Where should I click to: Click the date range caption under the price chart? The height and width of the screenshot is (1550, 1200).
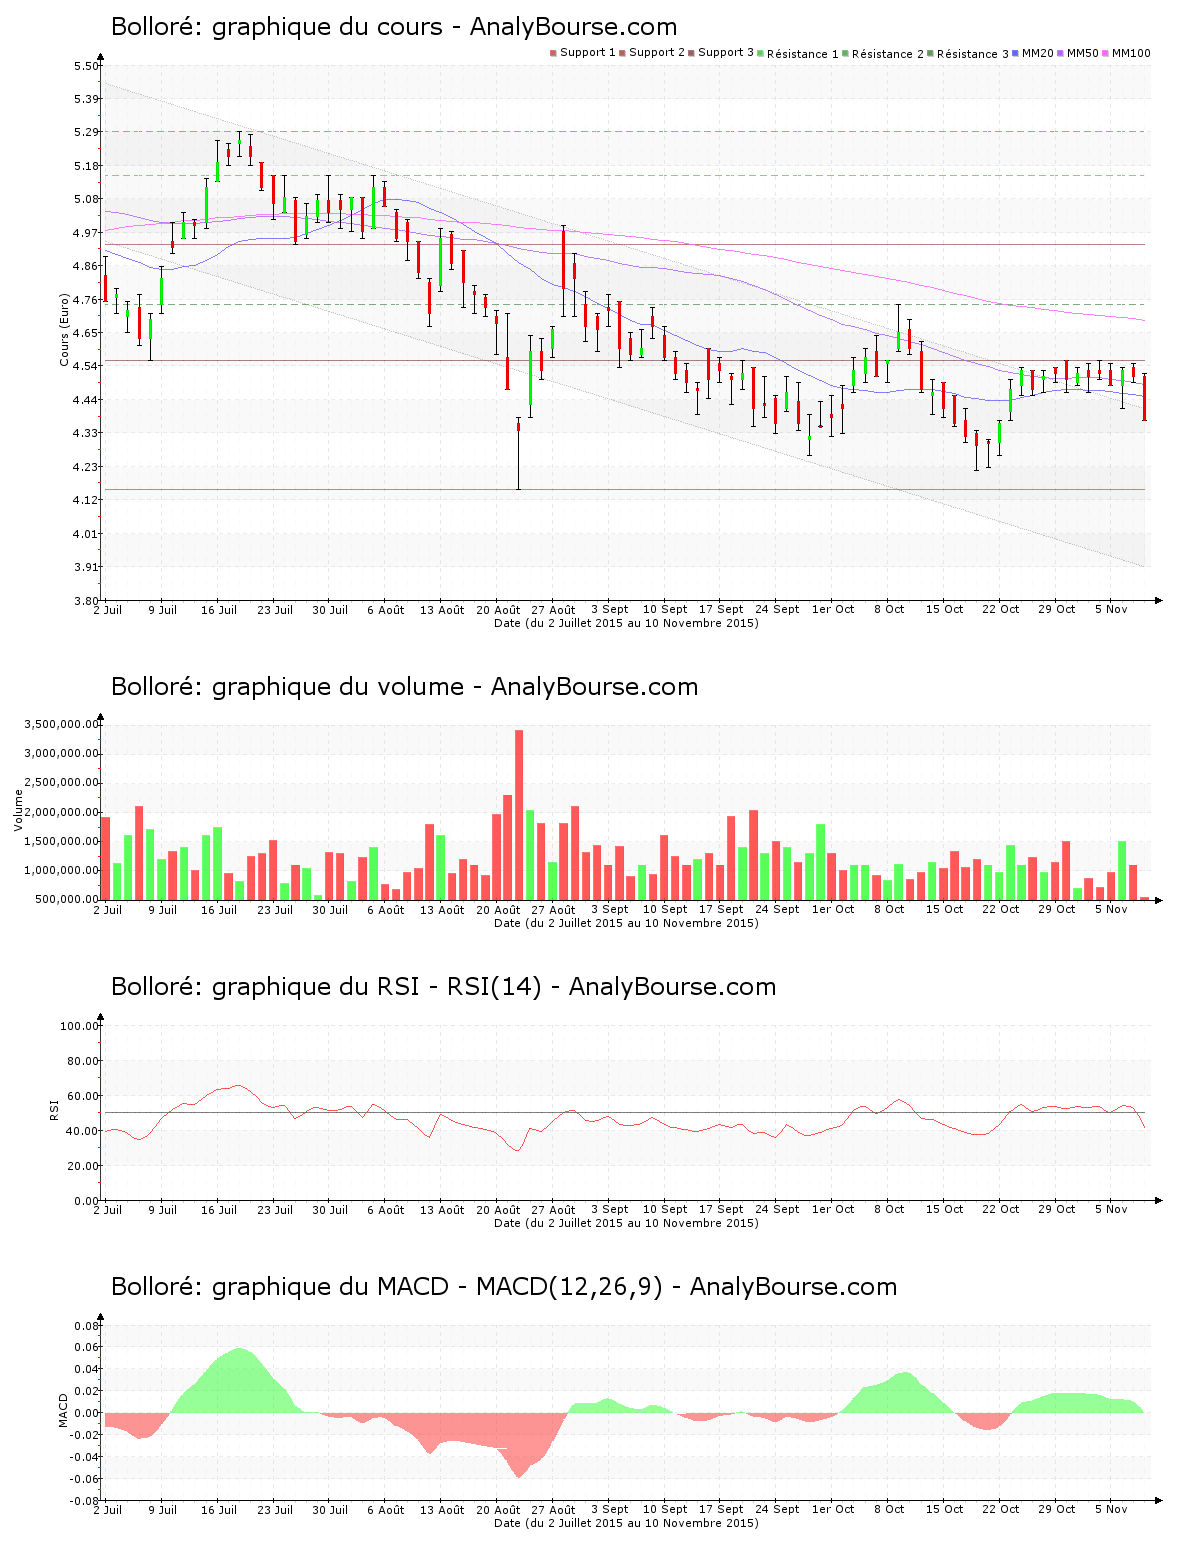[626, 623]
